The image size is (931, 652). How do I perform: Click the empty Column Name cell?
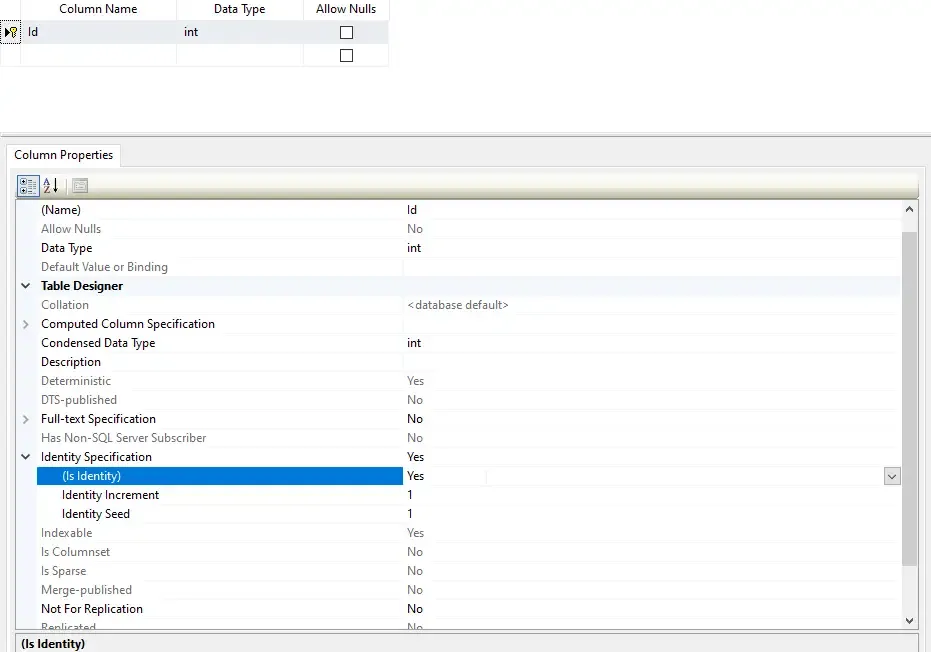[97, 55]
